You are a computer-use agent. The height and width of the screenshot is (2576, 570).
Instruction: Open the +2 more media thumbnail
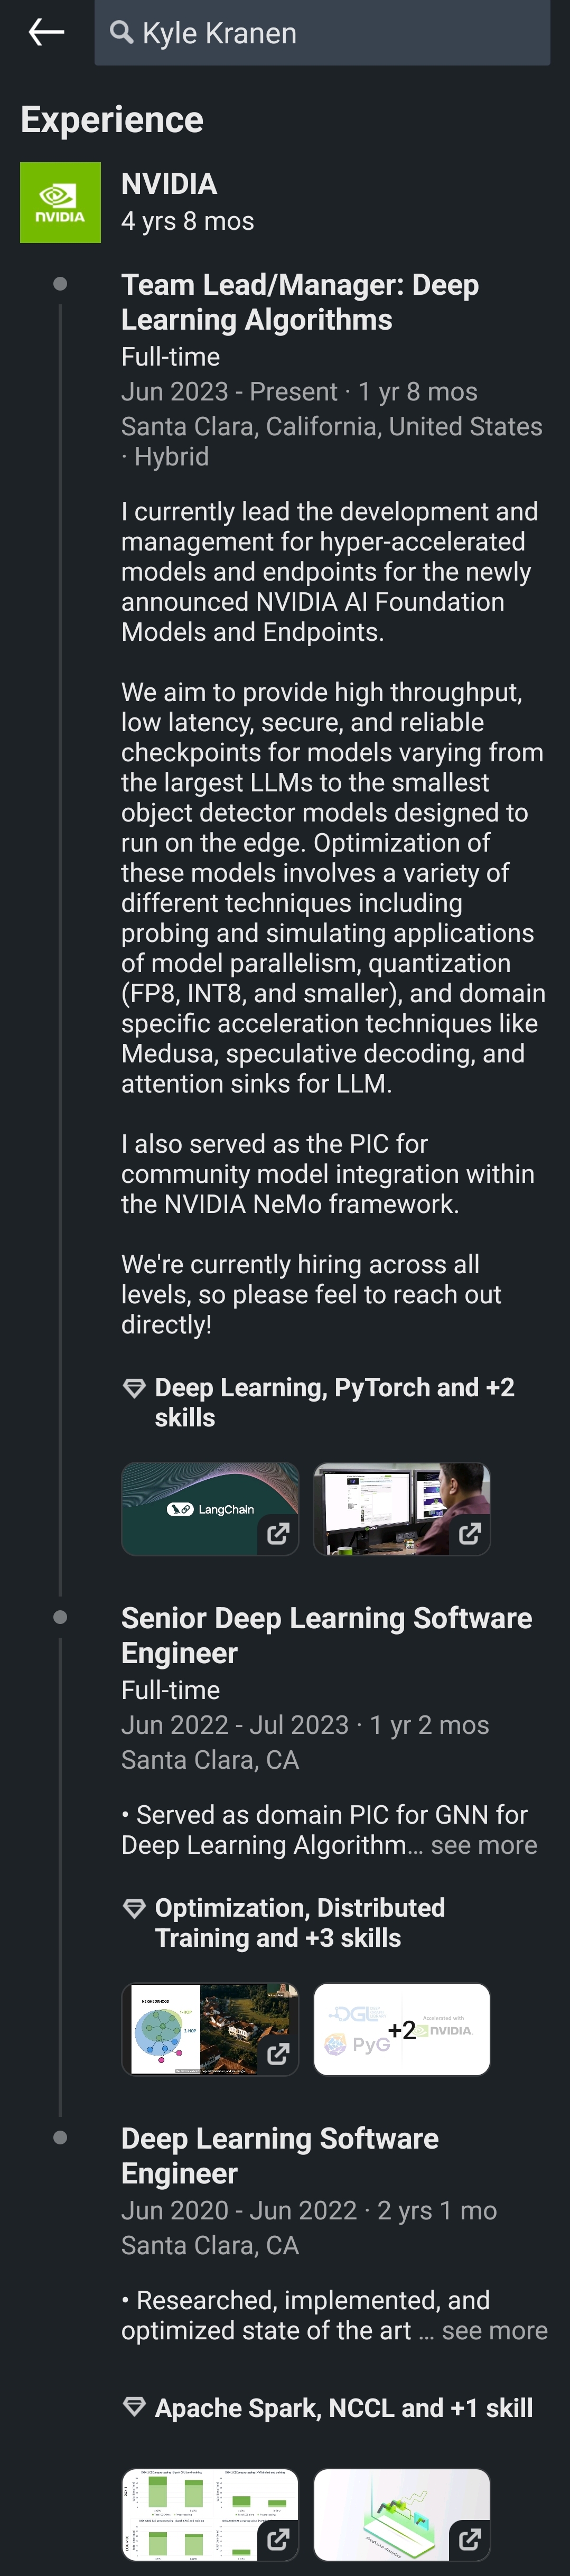pos(402,2029)
